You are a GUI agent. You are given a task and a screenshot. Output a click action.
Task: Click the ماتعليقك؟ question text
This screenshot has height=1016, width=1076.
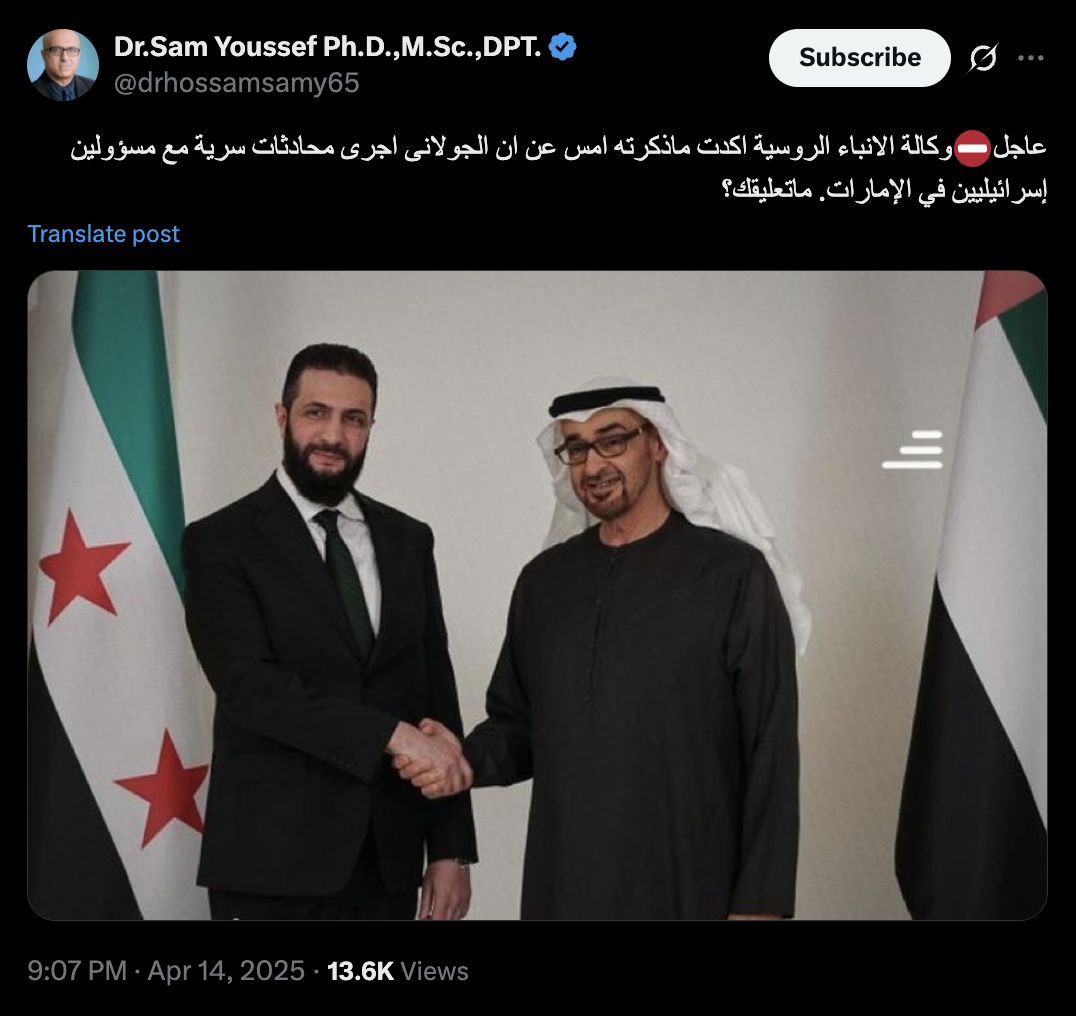[x=767, y=190]
